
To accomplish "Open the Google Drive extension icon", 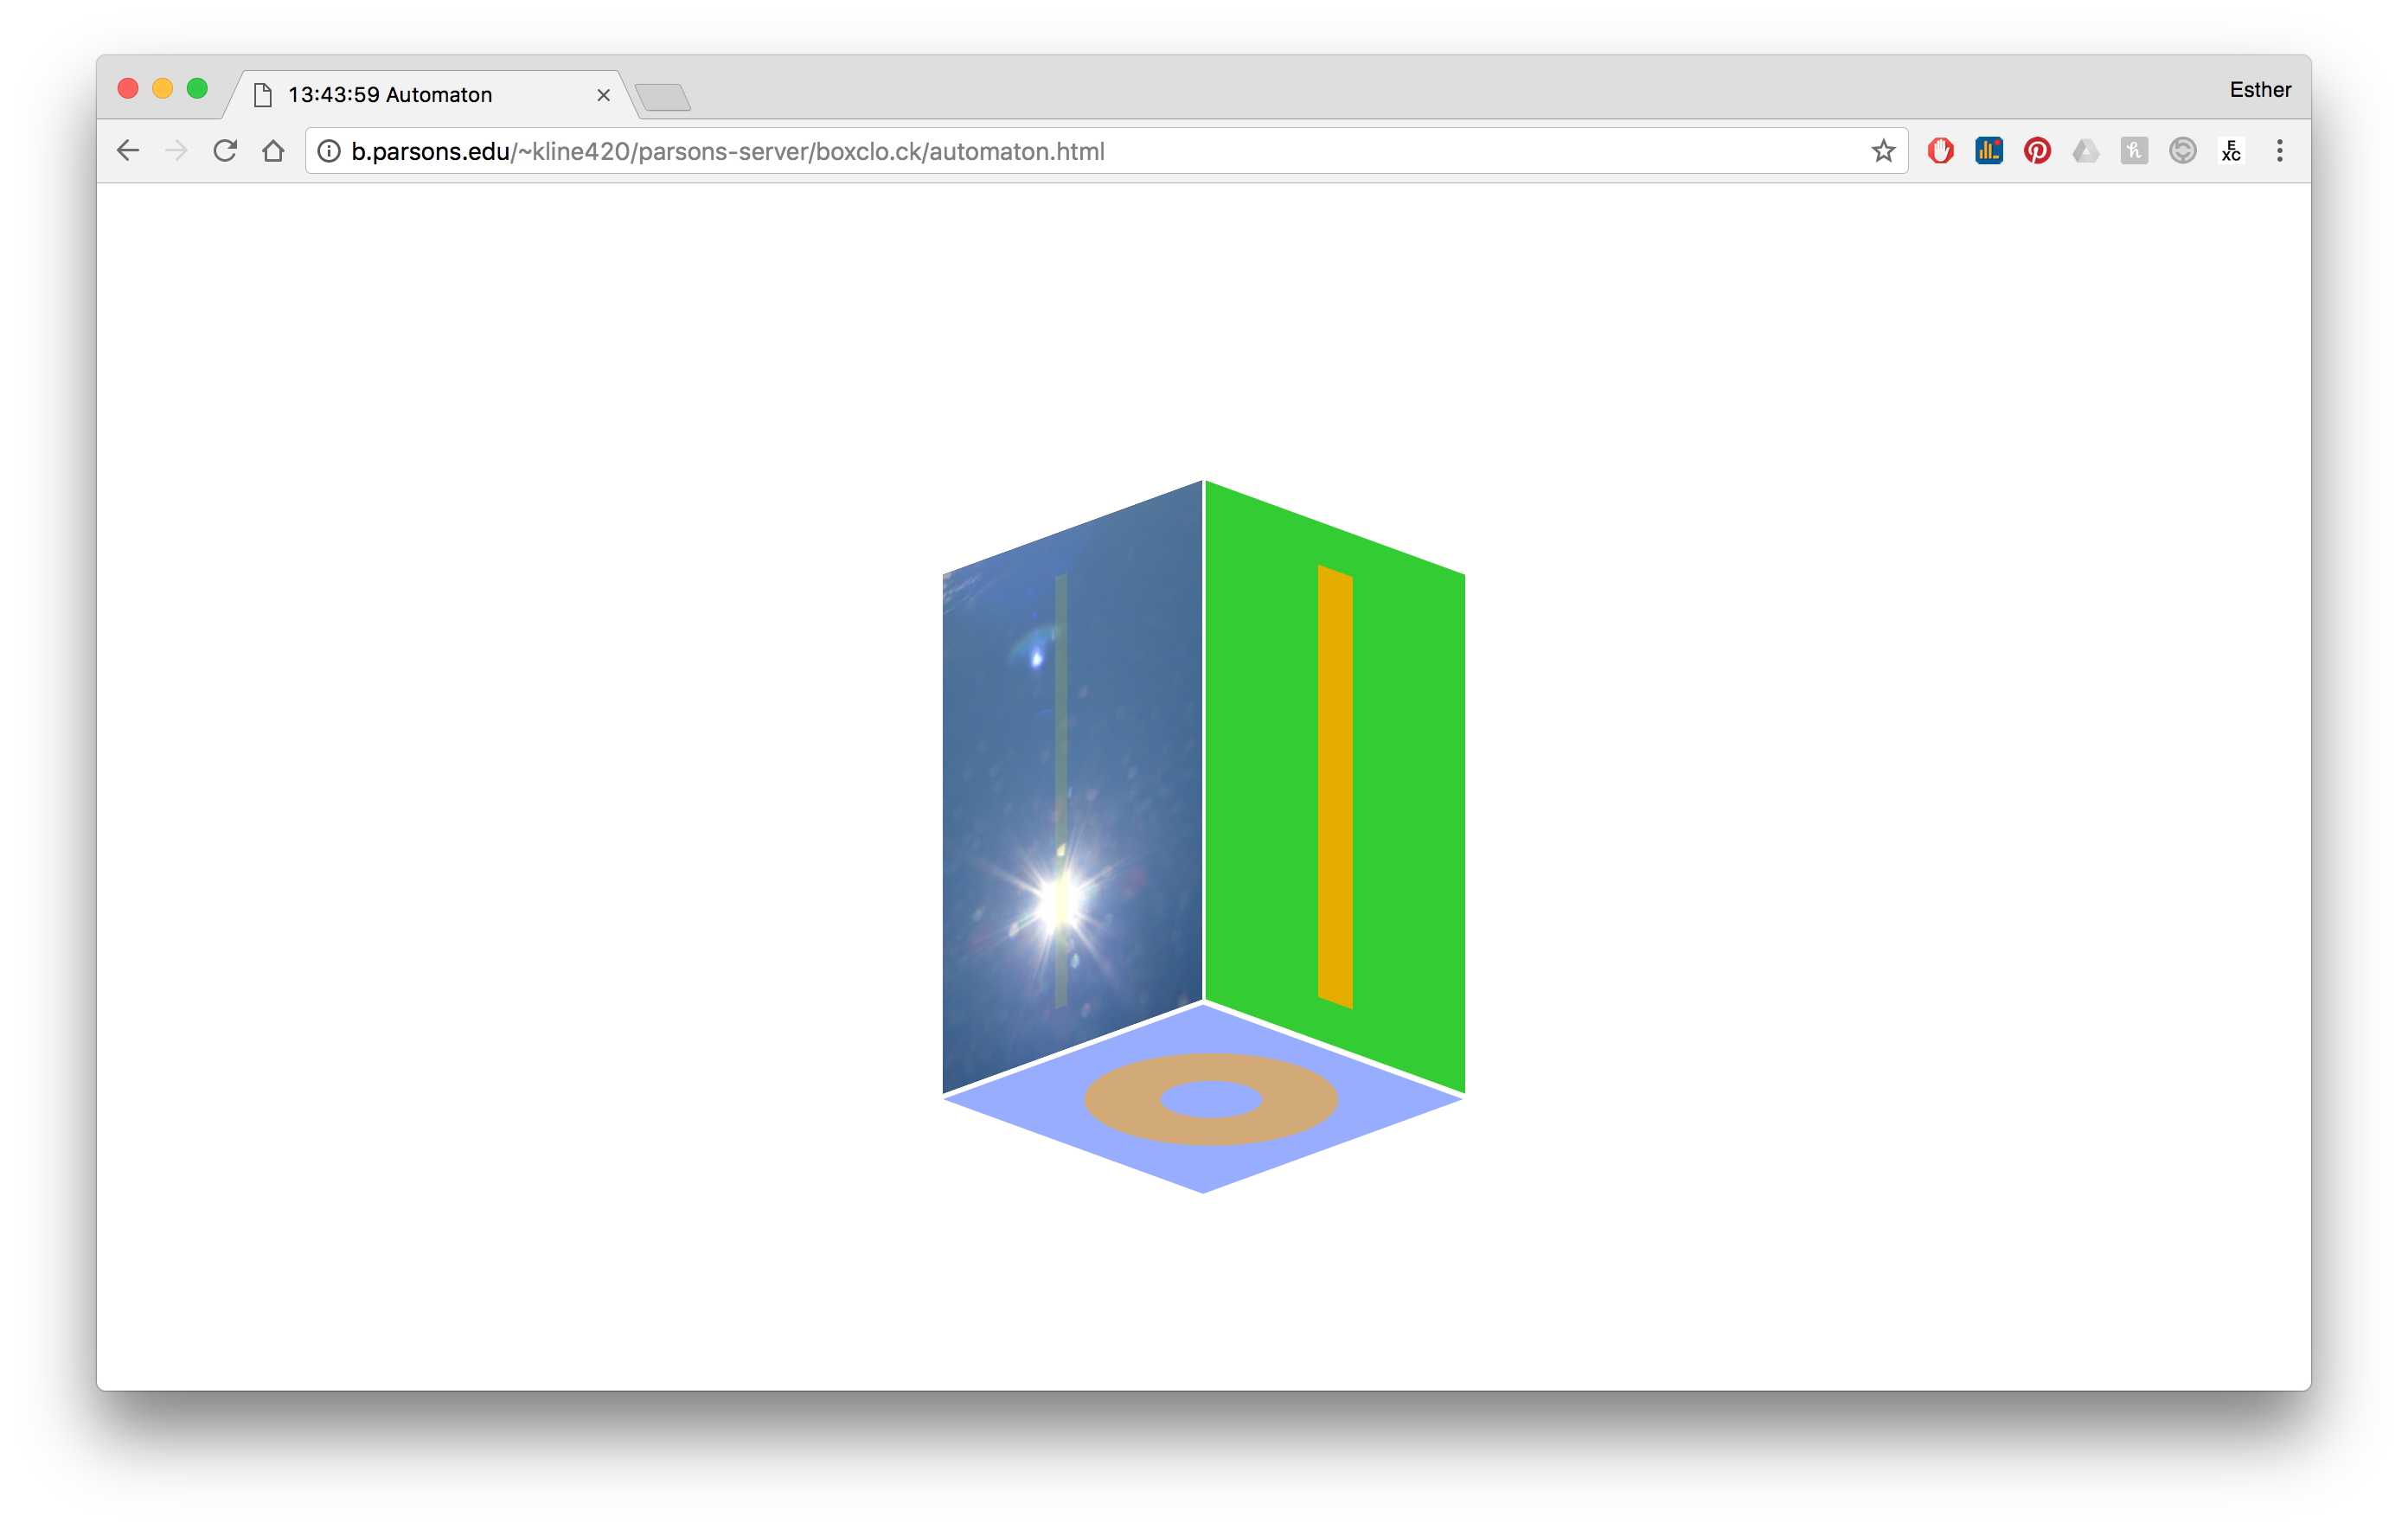I will [2085, 151].
